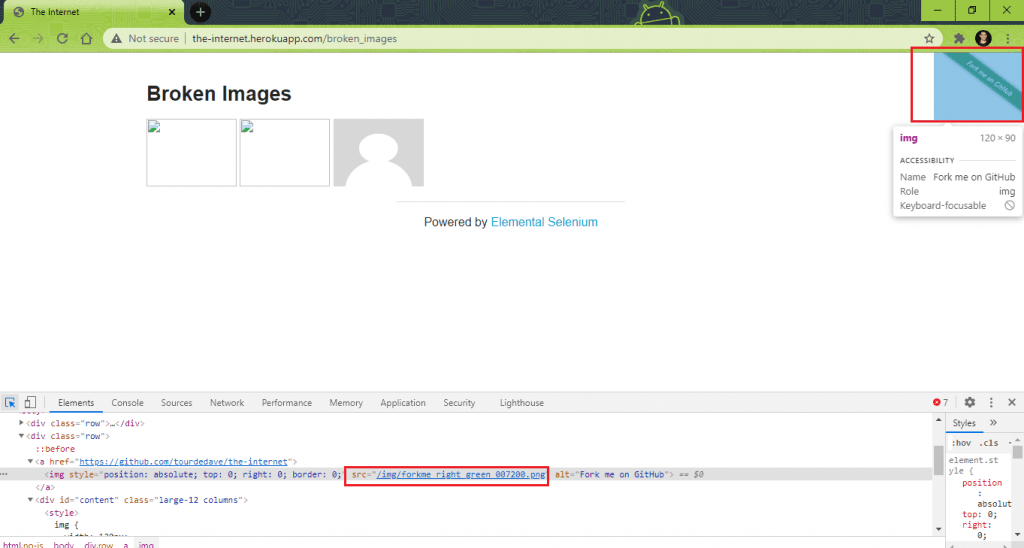Open the Application tab
1024x548 pixels.
[403, 403]
